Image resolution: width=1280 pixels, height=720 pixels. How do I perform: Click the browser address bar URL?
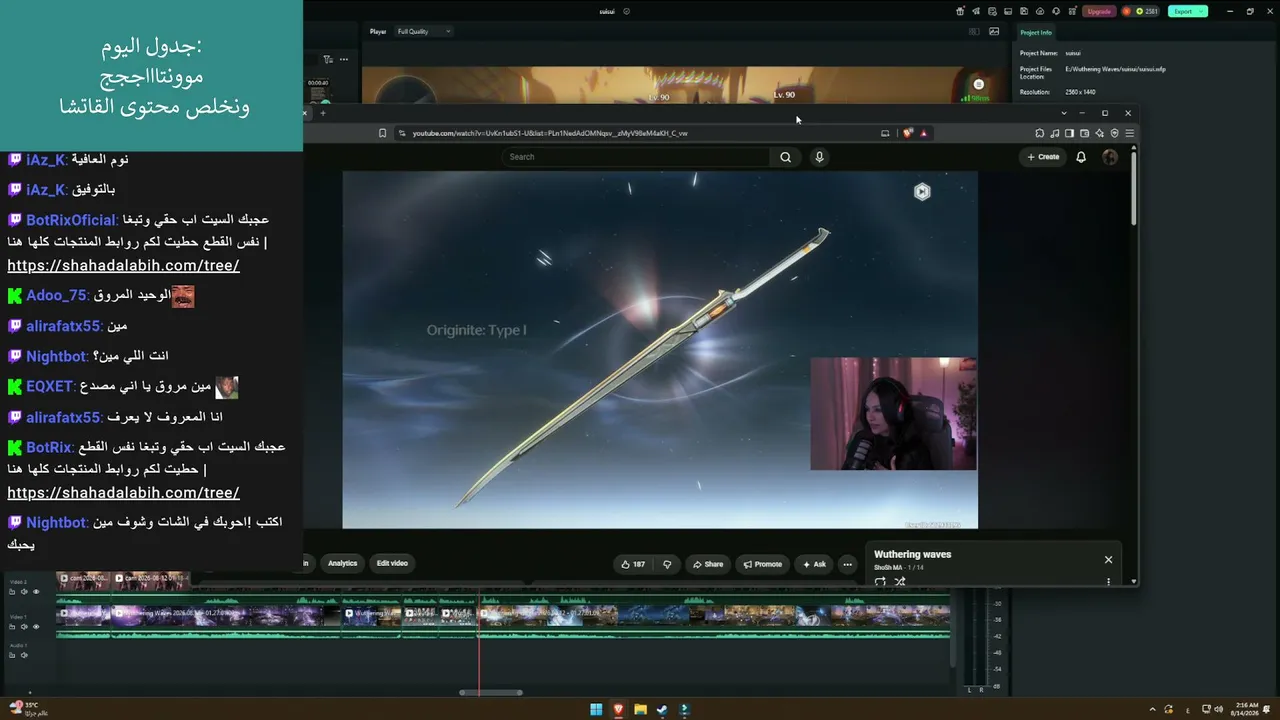550,133
